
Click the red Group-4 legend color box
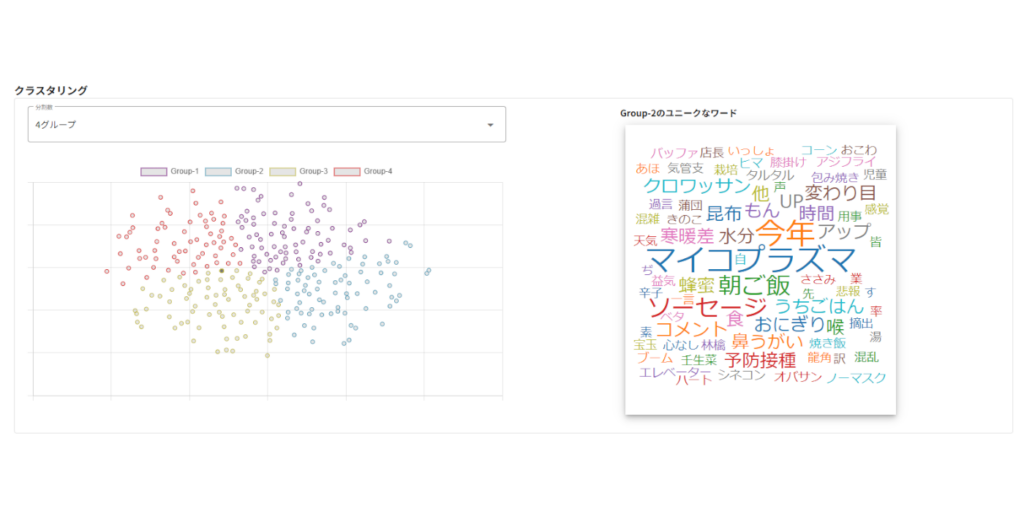[346, 172]
